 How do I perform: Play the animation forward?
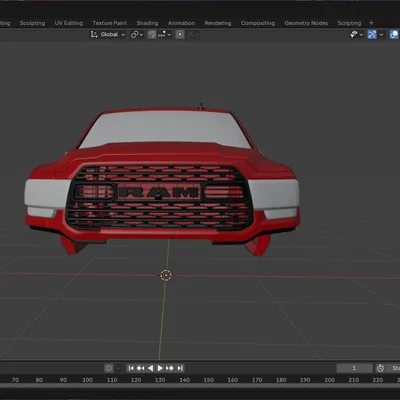coord(160,368)
